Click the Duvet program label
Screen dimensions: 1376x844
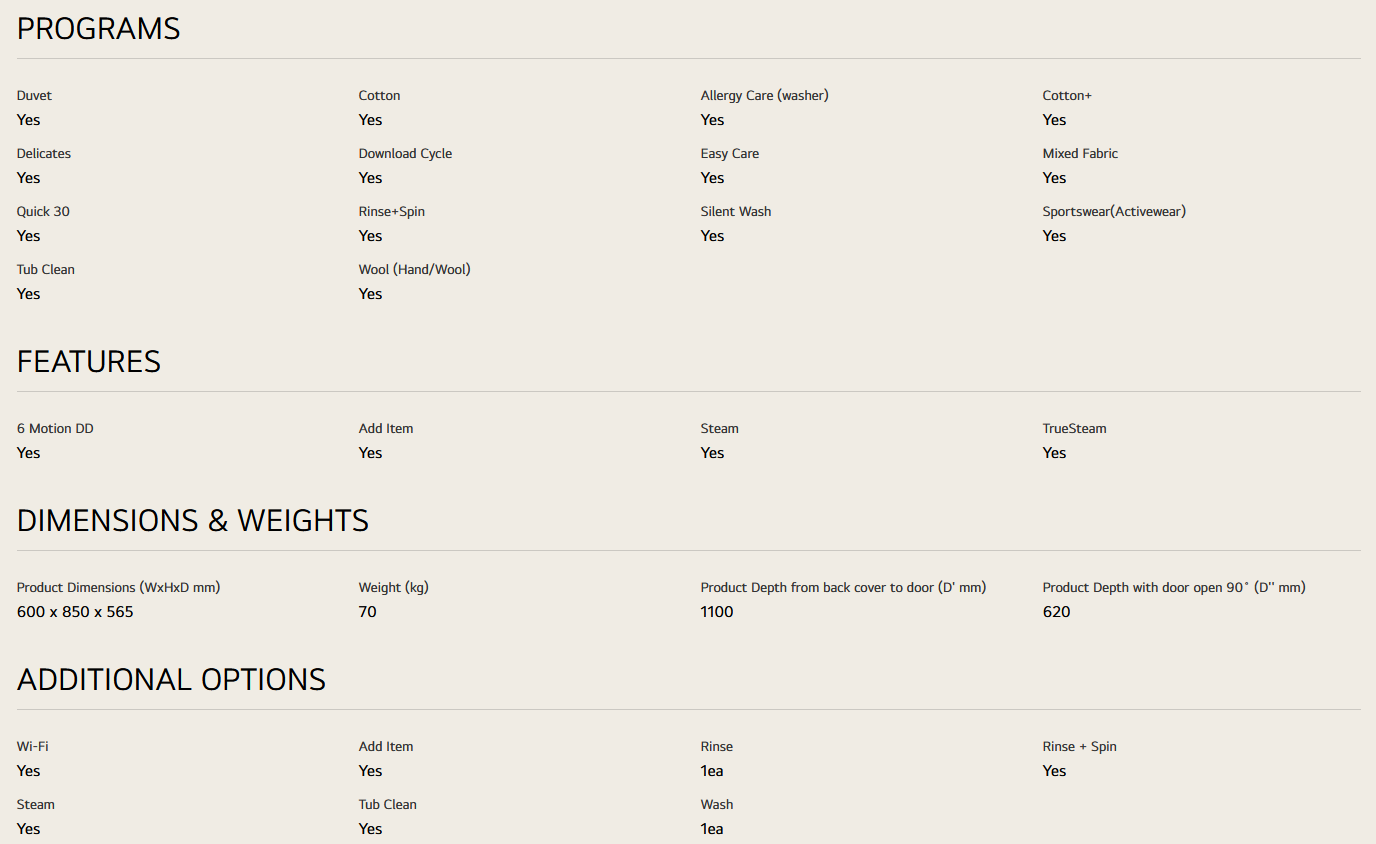coord(34,96)
